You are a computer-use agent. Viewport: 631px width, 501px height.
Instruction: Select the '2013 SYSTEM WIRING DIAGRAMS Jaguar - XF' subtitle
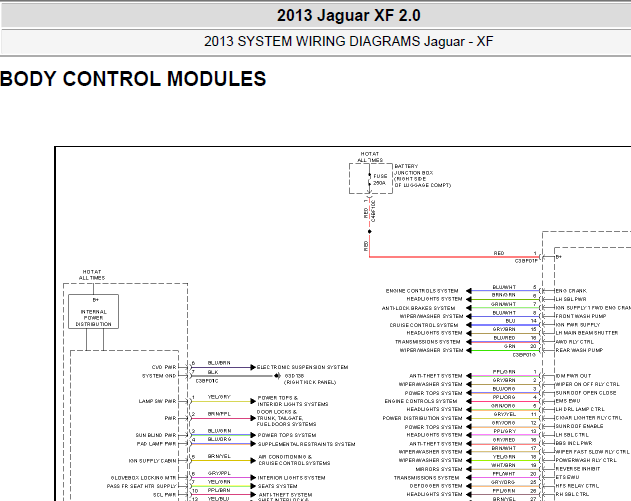348,41
